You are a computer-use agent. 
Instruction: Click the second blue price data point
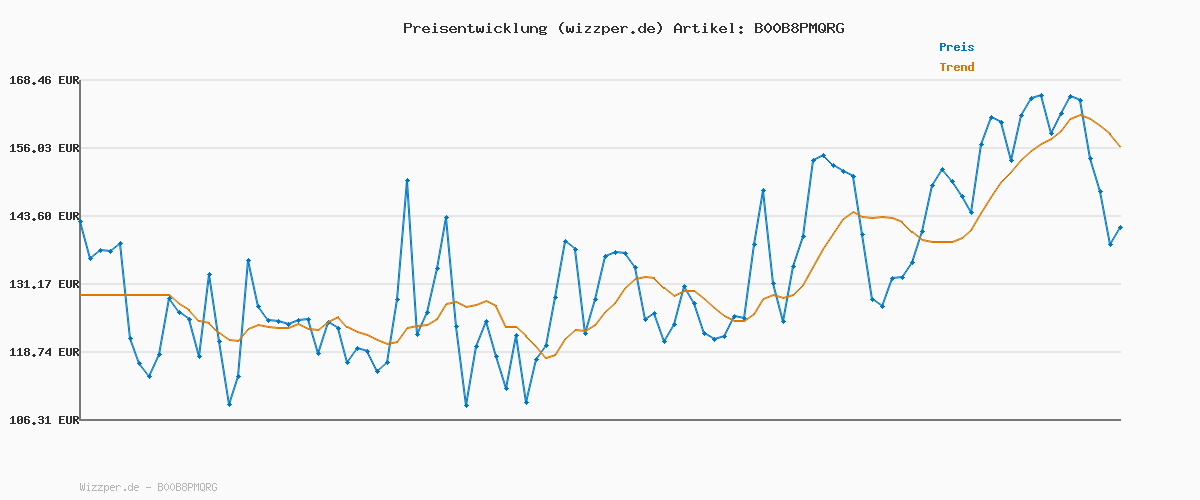click(x=90, y=259)
